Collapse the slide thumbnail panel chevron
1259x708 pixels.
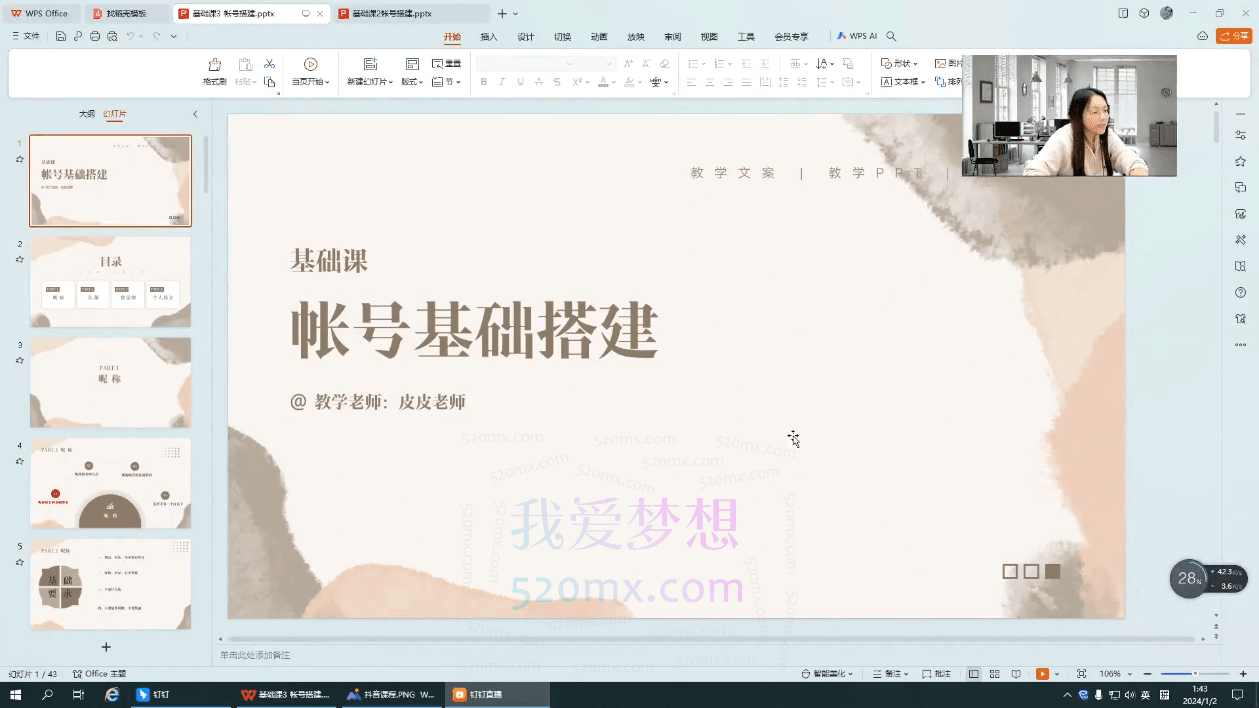pyautogui.click(x=195, y=114)
